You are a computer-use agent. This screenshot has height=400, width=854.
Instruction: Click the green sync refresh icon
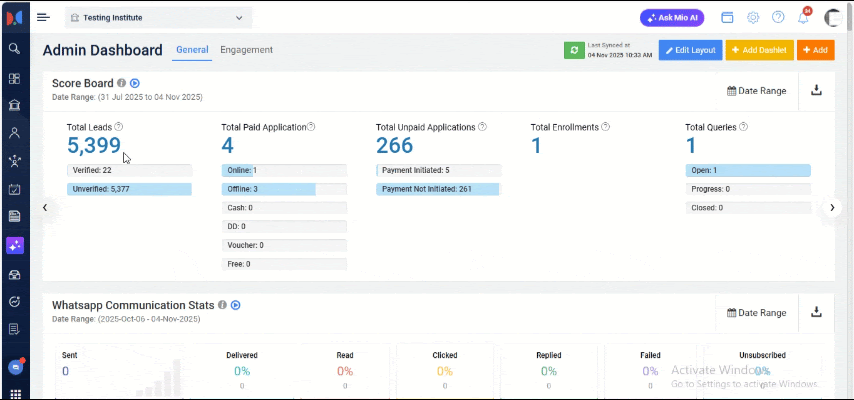tap(574, 50)
